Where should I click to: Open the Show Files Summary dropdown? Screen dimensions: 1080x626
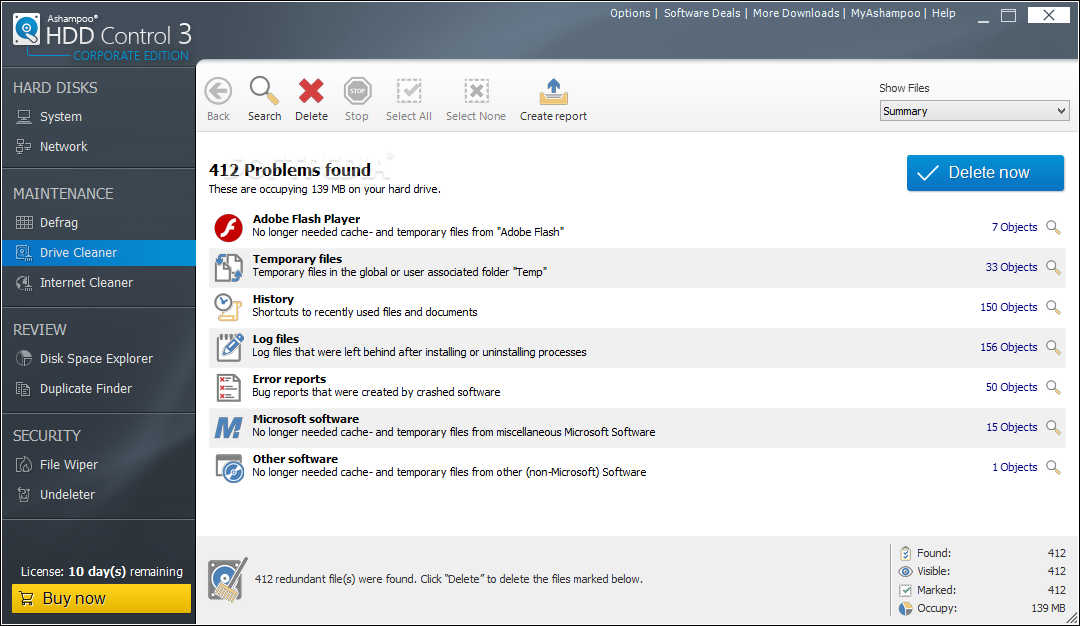974,111
